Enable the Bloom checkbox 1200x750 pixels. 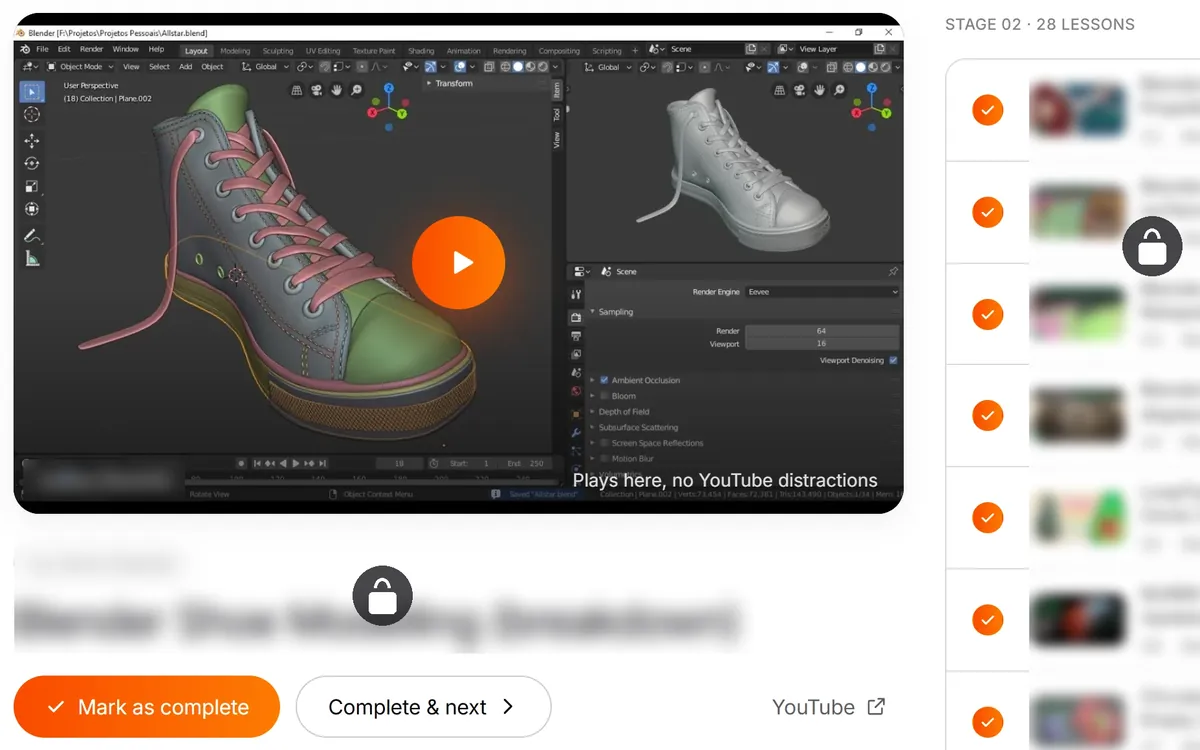pos(604,396)
